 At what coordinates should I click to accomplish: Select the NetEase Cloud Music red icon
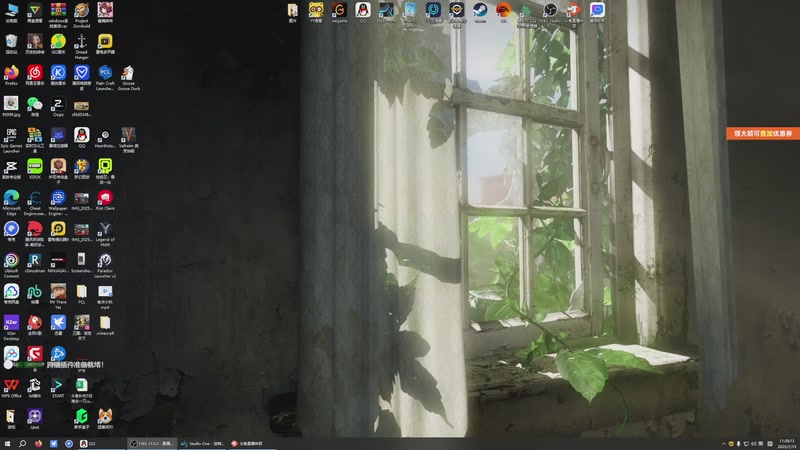point(35,75)
